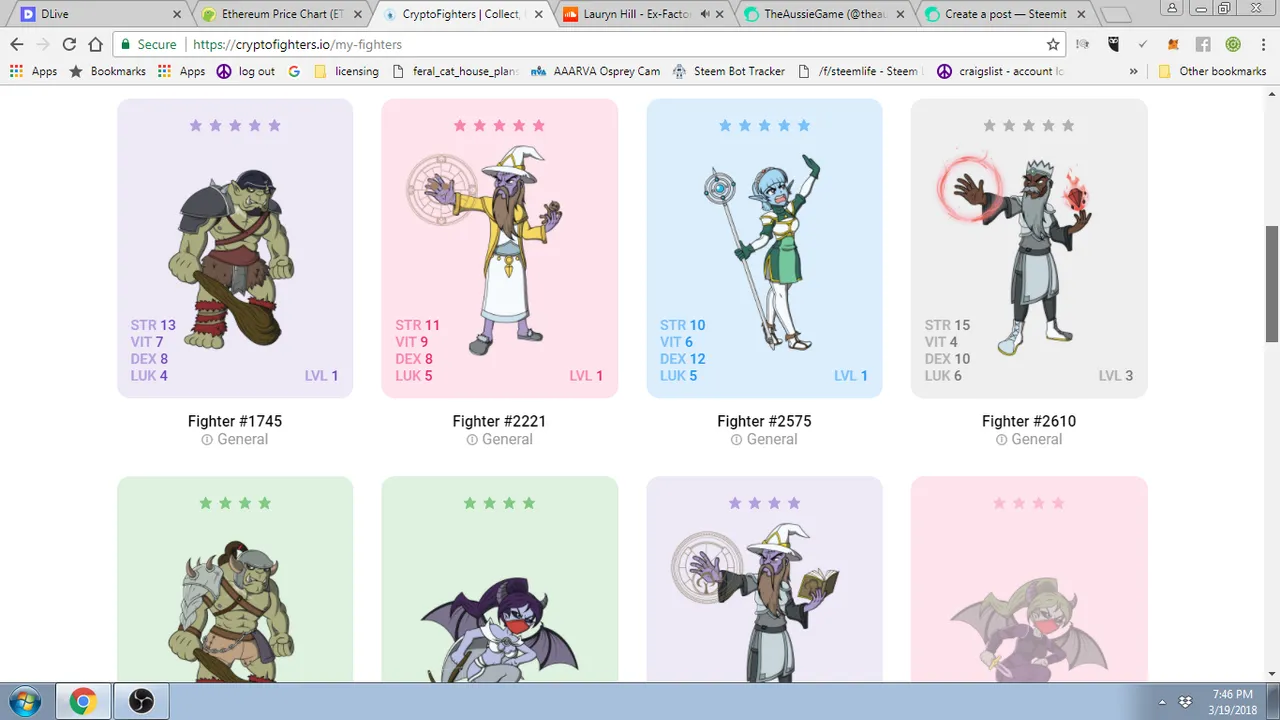Open feral_cat_house_plans bookmark
This screenshot has height=720, width=1280.
(455, 71)
